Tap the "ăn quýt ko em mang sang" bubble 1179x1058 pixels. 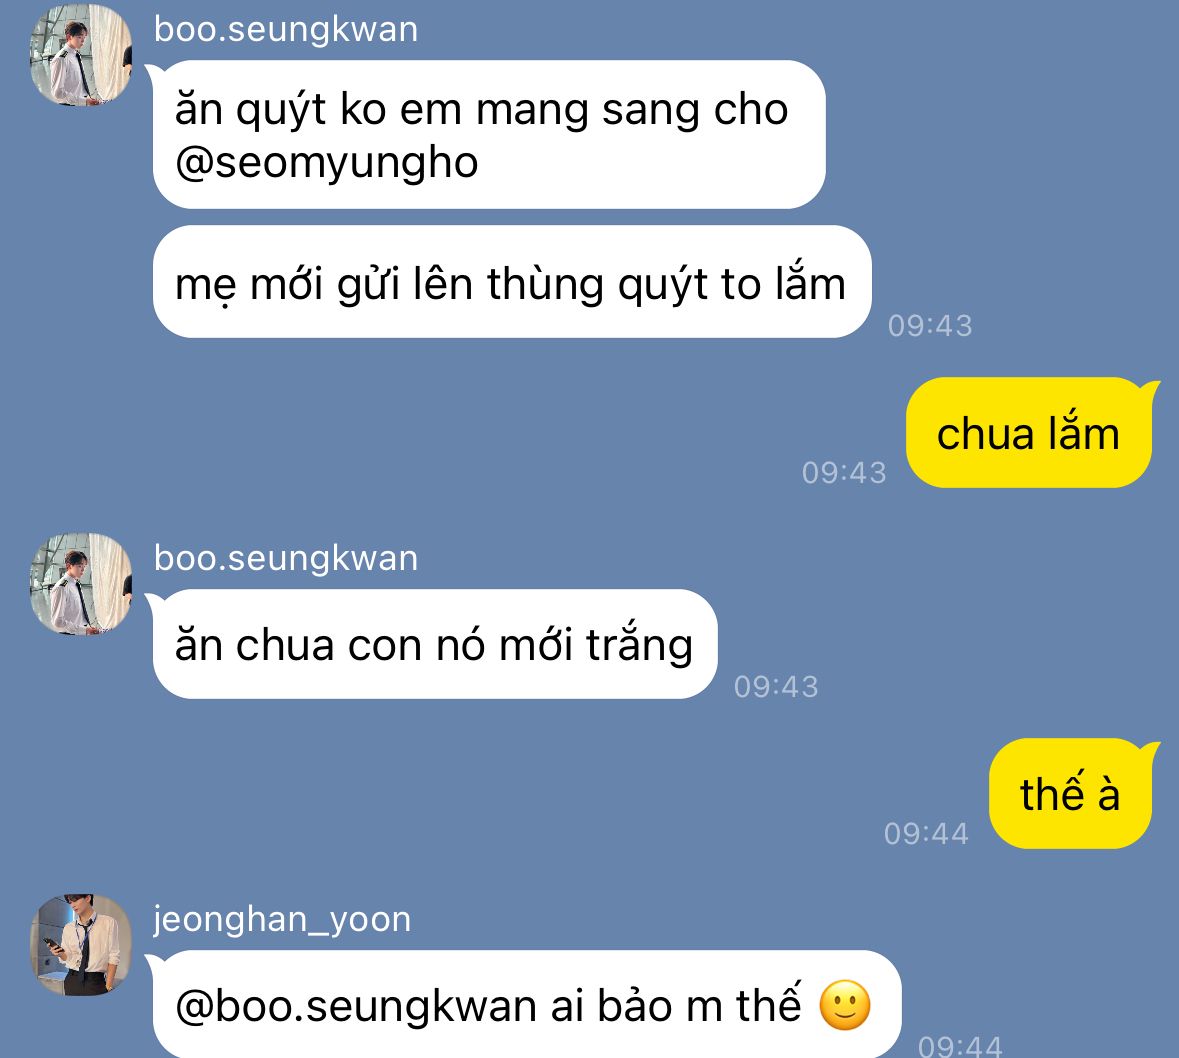[489, 135]
